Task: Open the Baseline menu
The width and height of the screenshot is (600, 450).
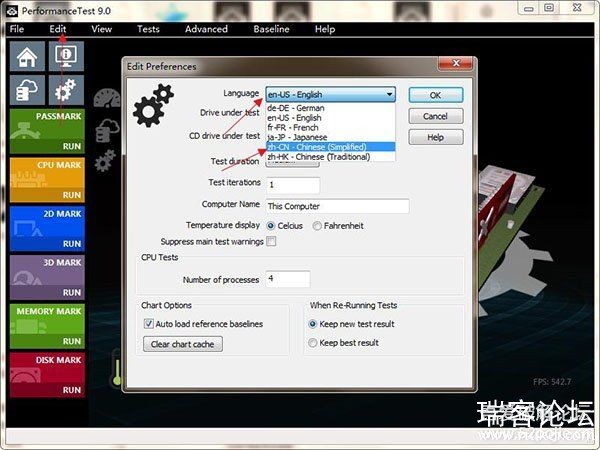Action: (271, 29)
